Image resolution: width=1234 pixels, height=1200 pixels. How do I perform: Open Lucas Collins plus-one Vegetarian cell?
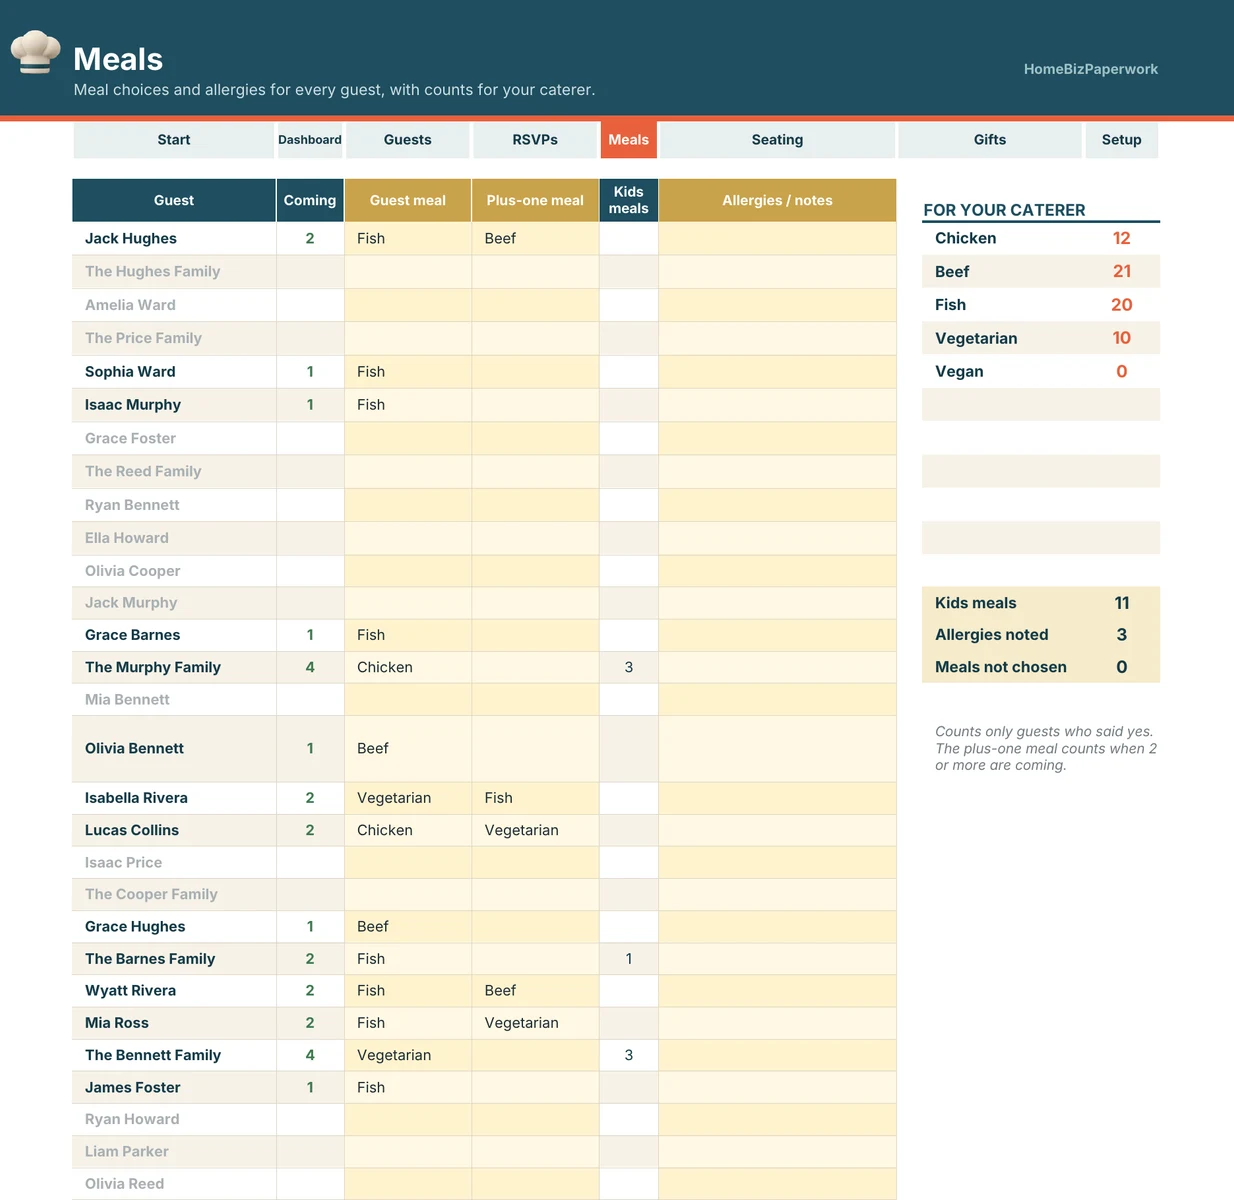click(x=535, y=830)
